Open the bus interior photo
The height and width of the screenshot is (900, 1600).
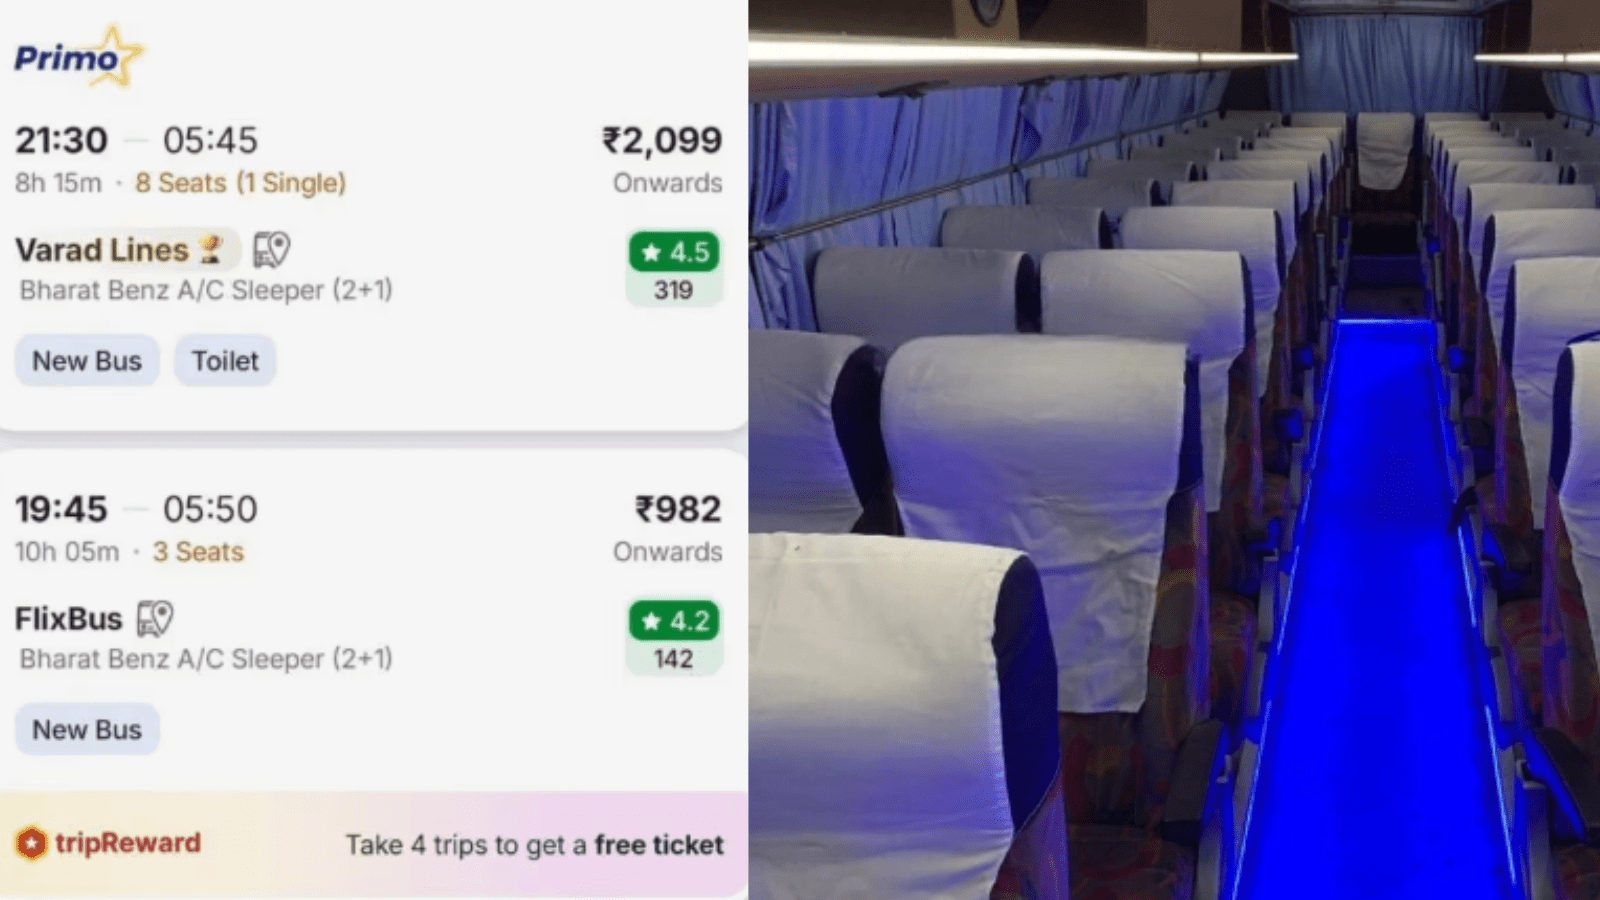click(x=1174, y=450)
